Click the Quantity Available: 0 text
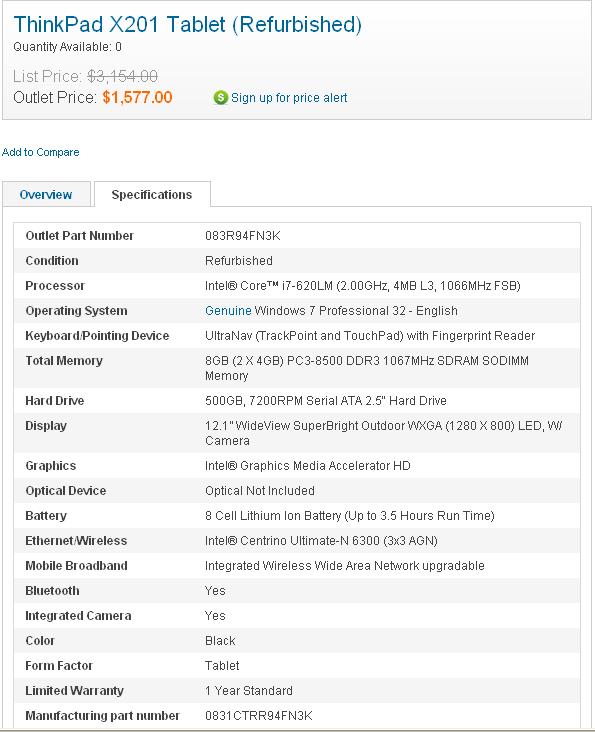The width and height of the screenshot is (595, 732). [x=67, y=47]
